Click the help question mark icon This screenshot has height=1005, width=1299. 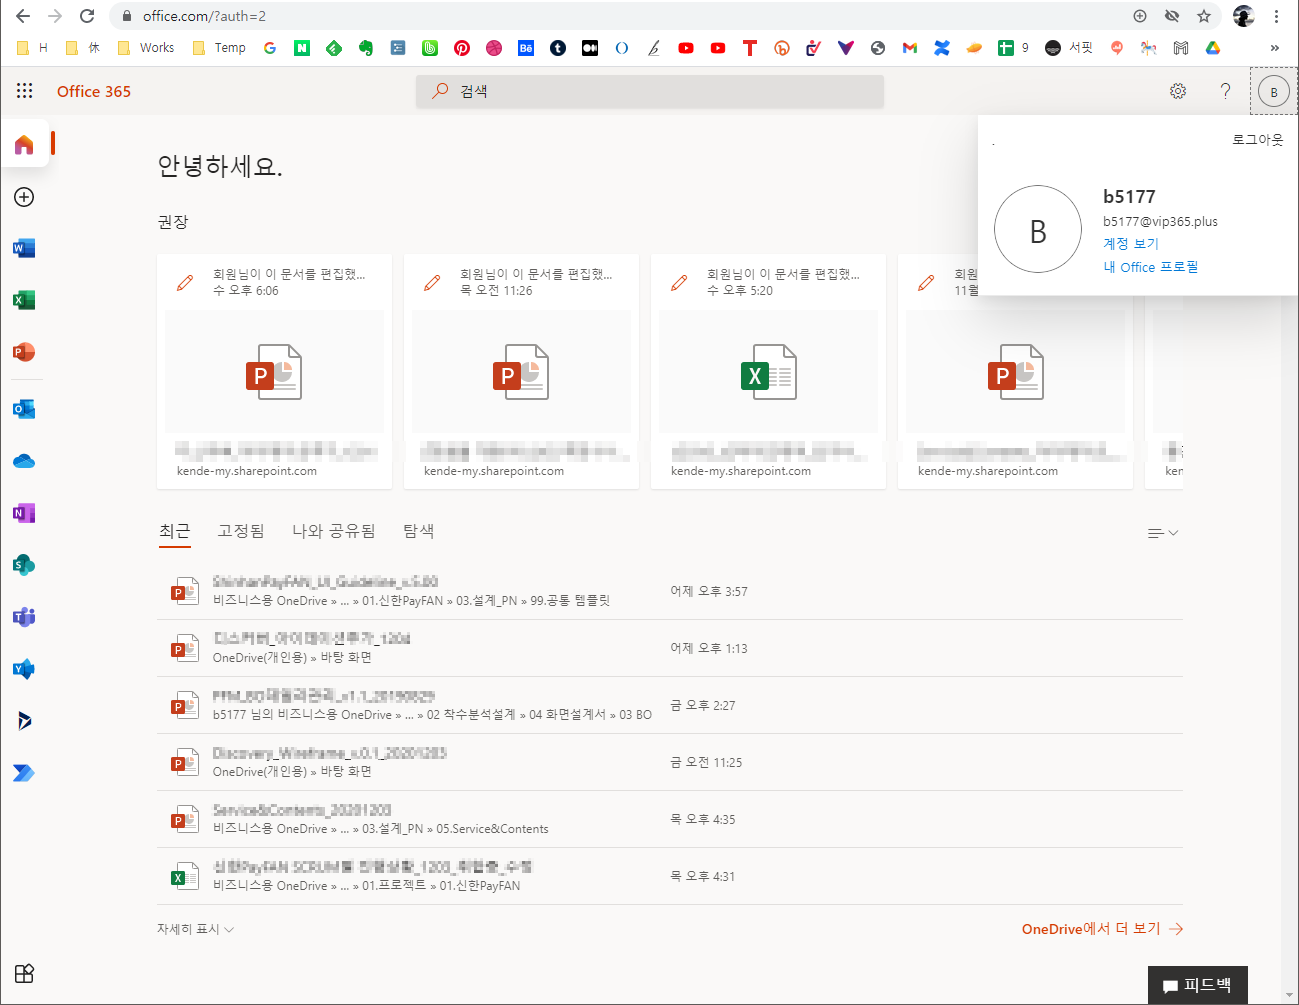(x=1225, y=91)
